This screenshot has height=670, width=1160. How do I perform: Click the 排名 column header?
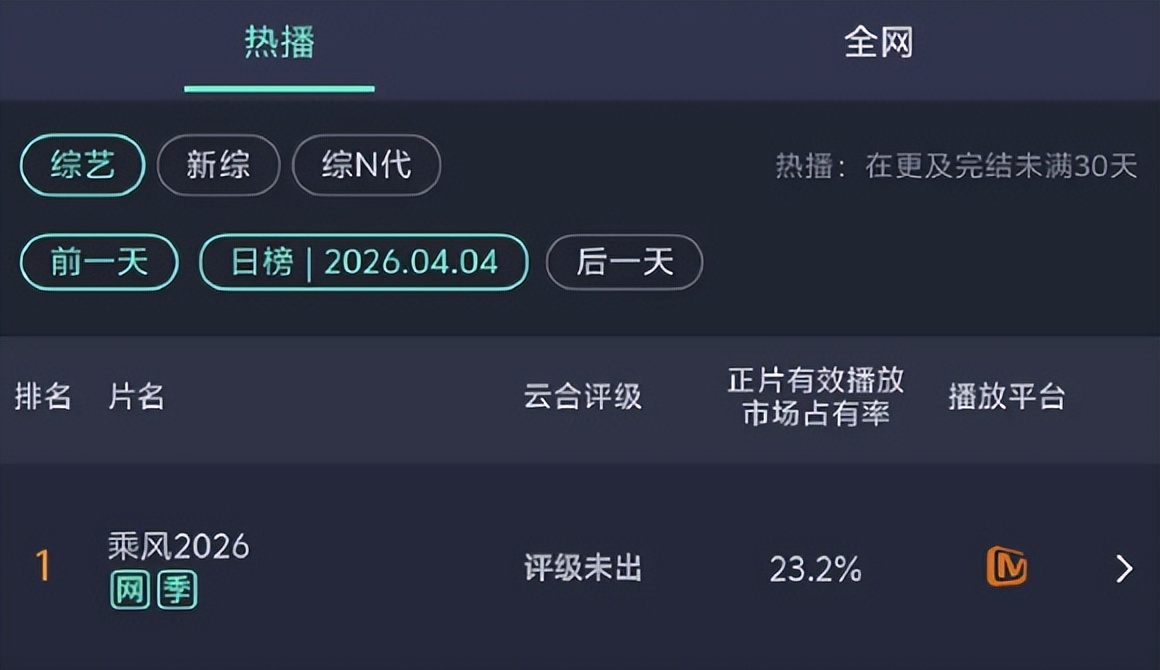43,397
